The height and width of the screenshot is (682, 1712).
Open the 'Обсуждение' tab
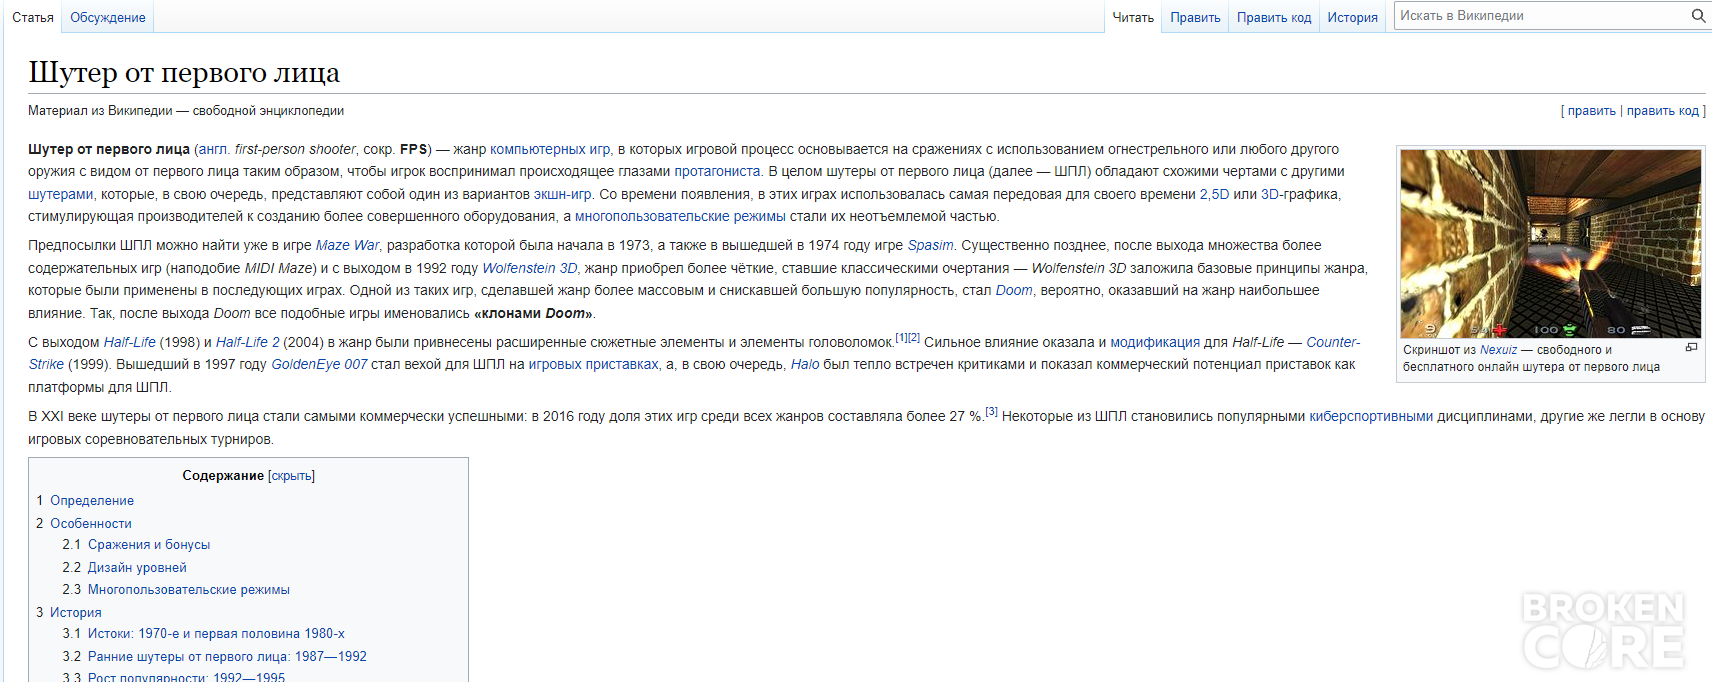(108, 17)
